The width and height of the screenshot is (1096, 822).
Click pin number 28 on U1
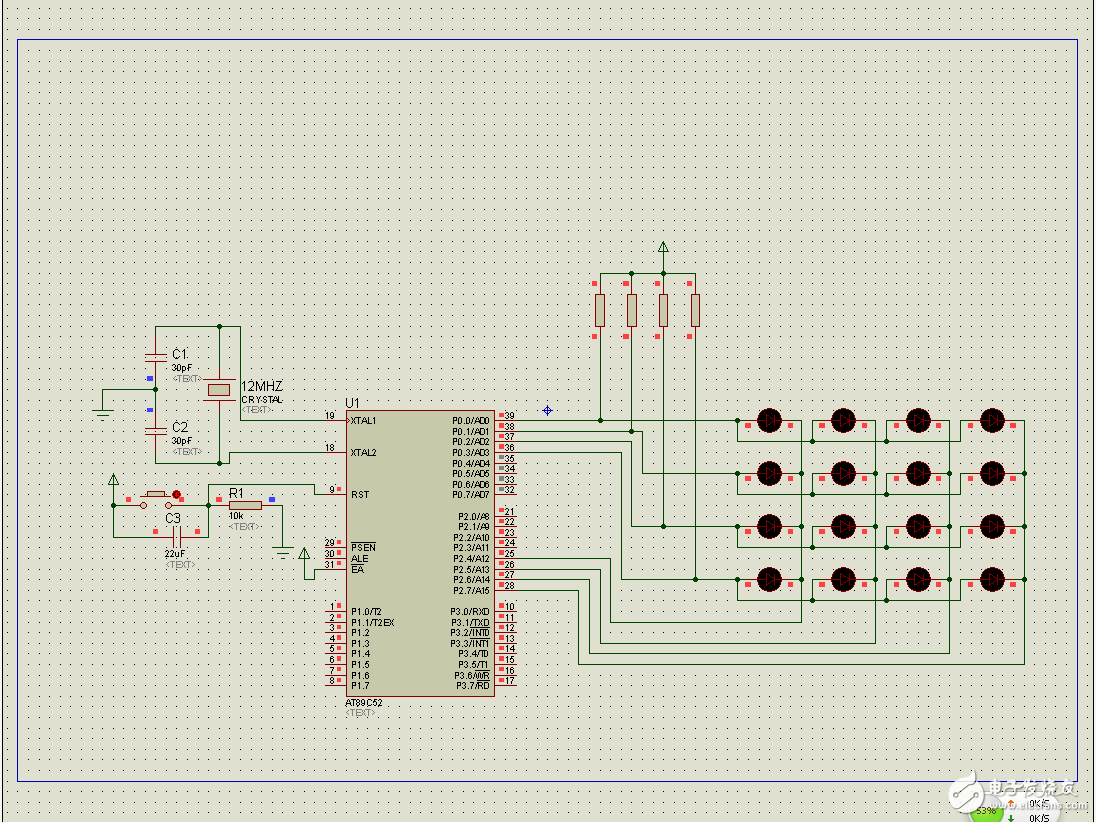coord(510,586)
